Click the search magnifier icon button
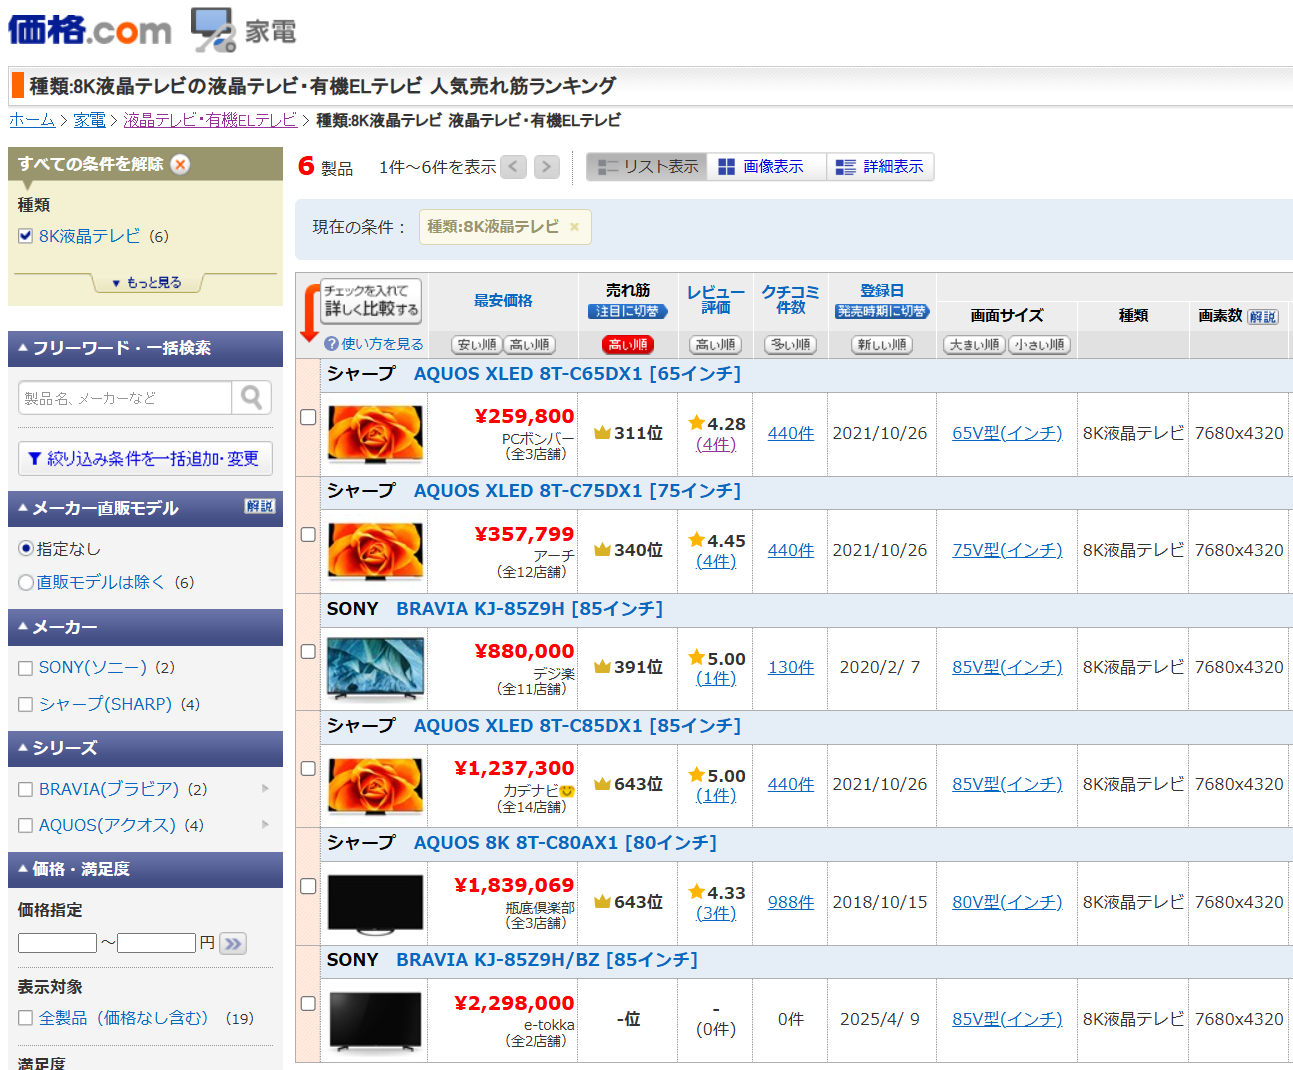The width and height of the screenshot is (1293, 1070). point(252,398)
